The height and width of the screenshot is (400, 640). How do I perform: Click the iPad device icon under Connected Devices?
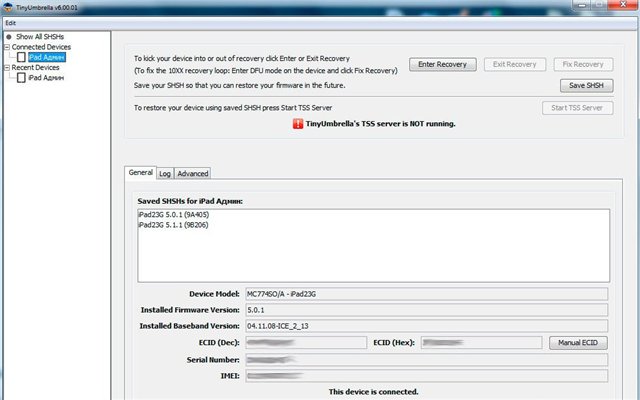coord(21,57)
